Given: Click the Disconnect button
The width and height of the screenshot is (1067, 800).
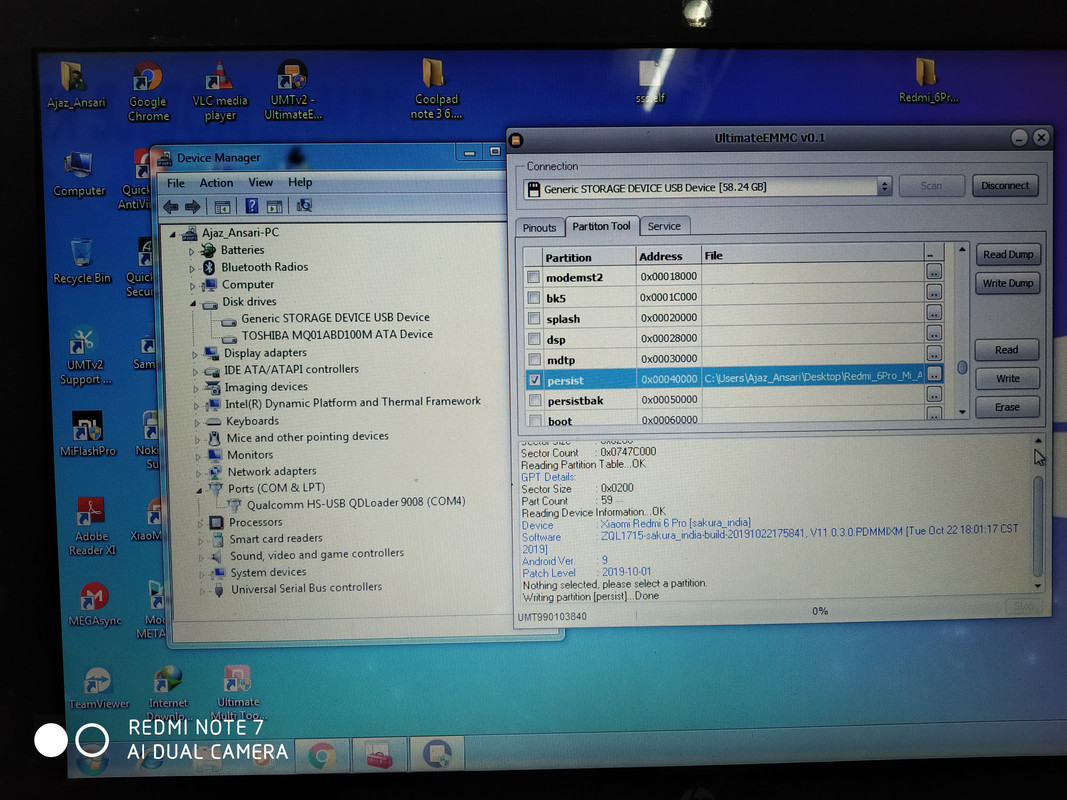Looking at the screenshot, I should click(1004, 185).
